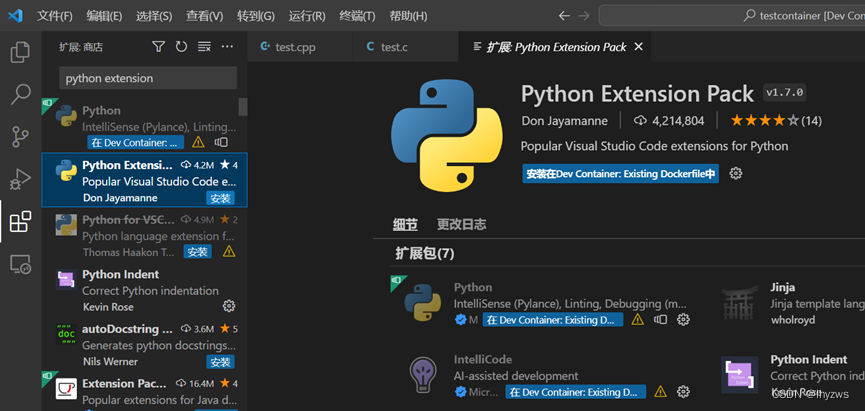The height and width of the screenshot is (411, 865).
Task: Open the 终端(T) menu
Action: pyautogui.click(x=357, y=16)
